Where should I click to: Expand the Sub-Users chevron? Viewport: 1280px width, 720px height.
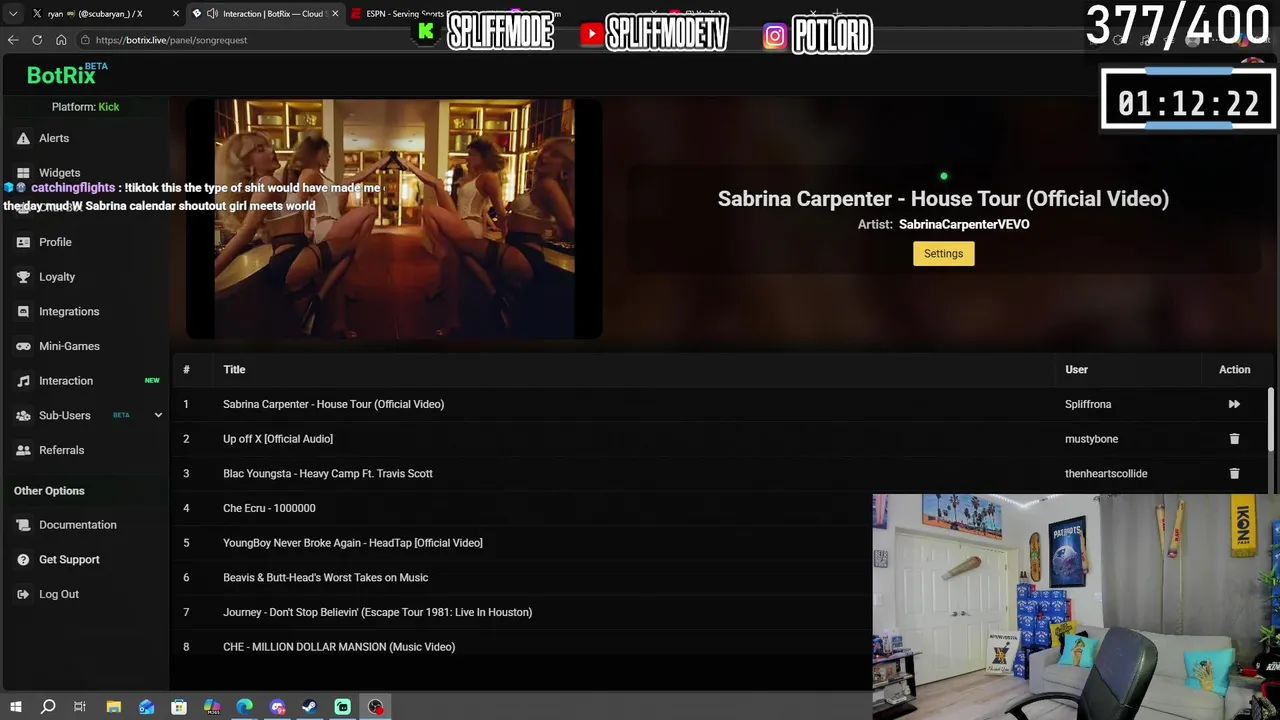(x=158, y=415)
